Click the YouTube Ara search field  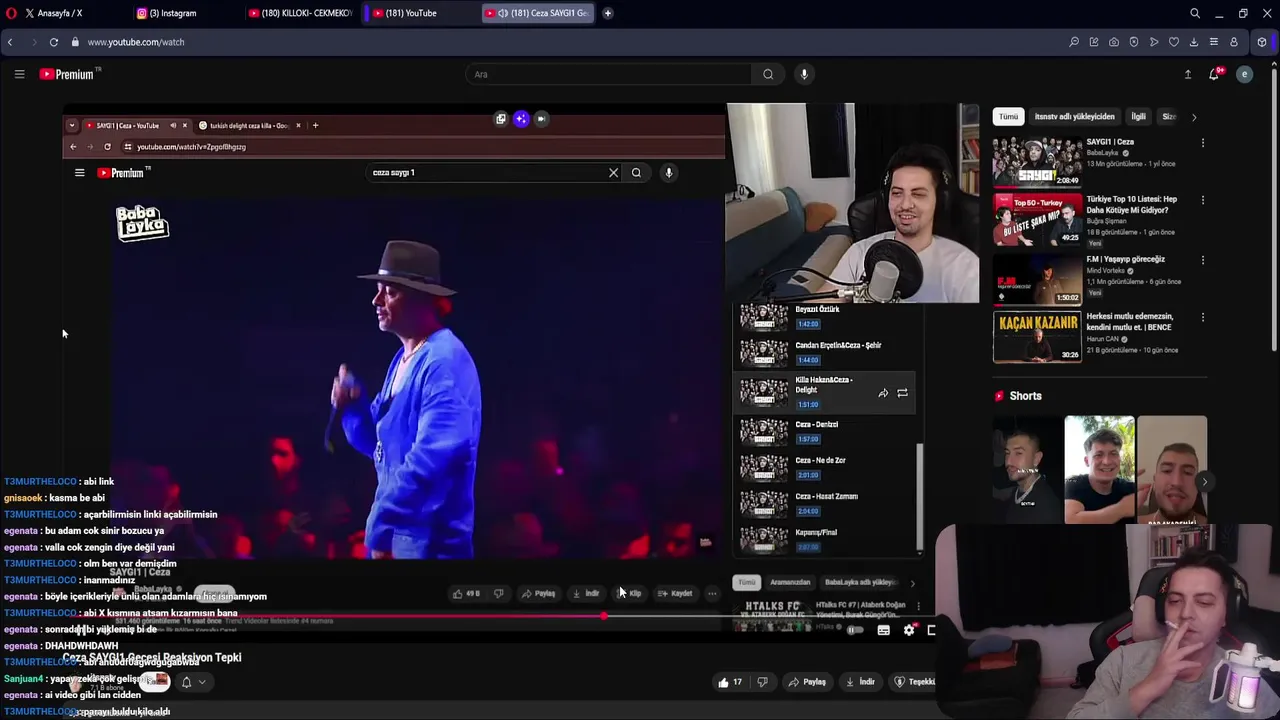click(608, 74)
